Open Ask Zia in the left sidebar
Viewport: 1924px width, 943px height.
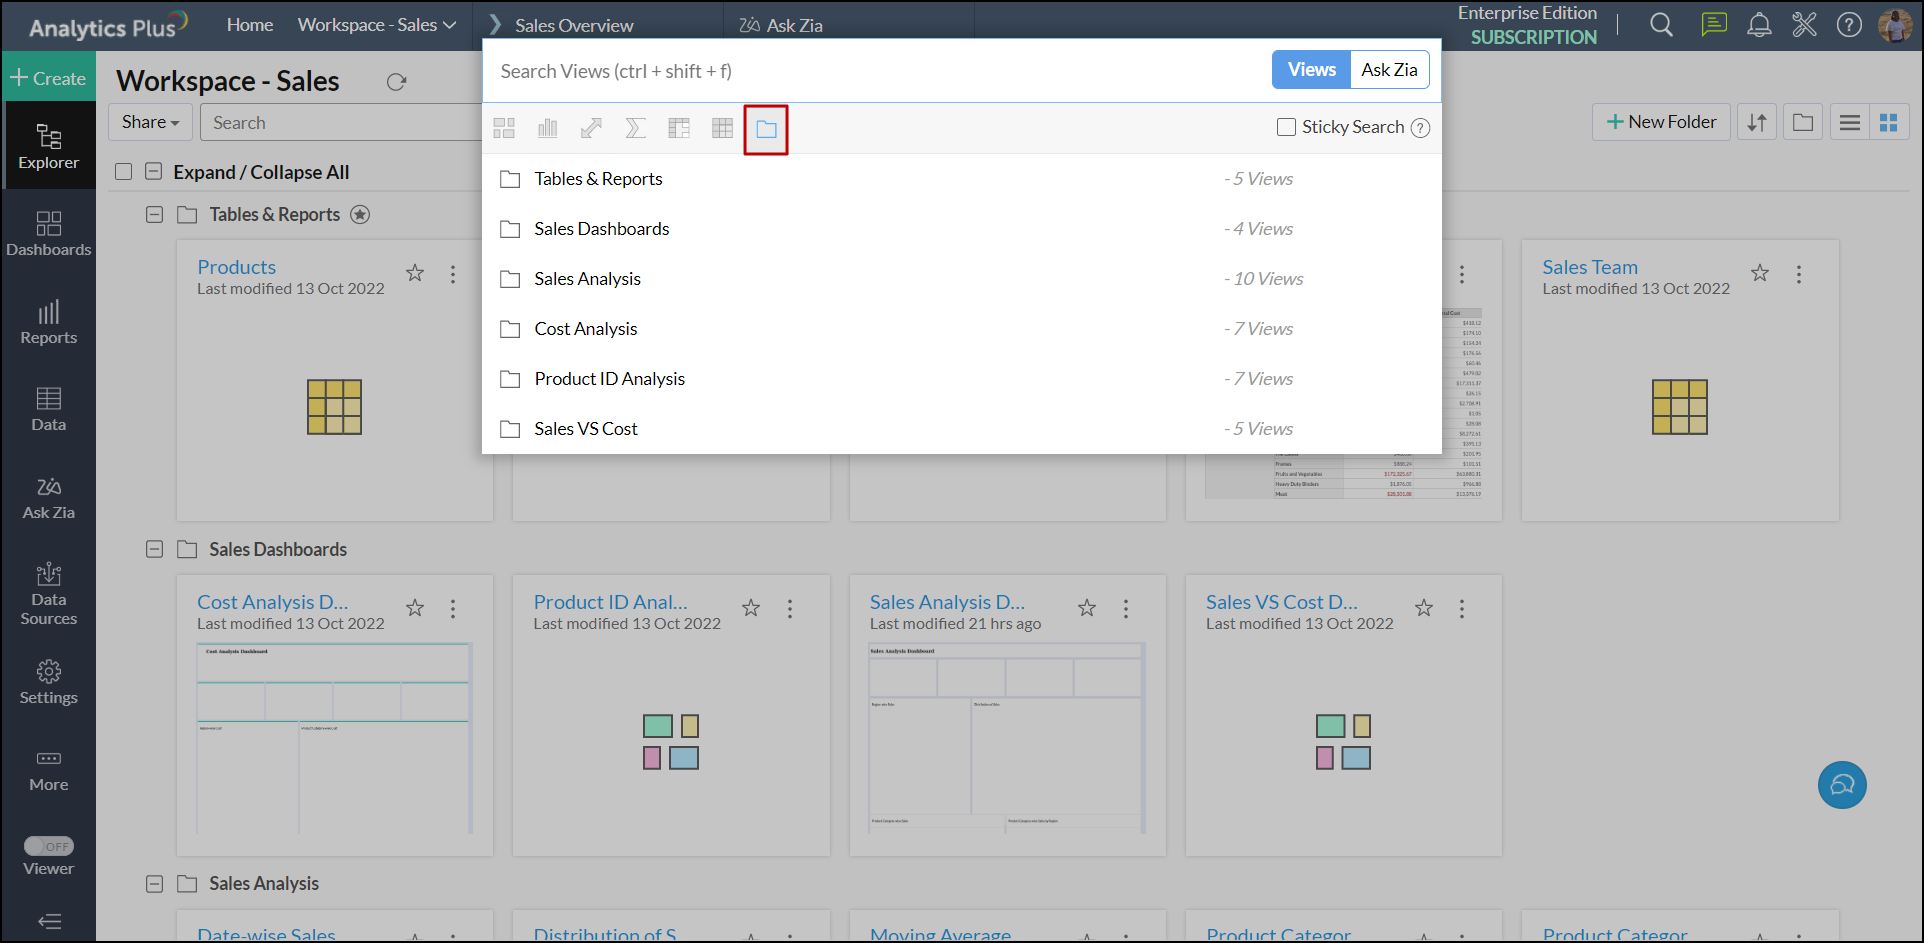click(x=48, y=497)
